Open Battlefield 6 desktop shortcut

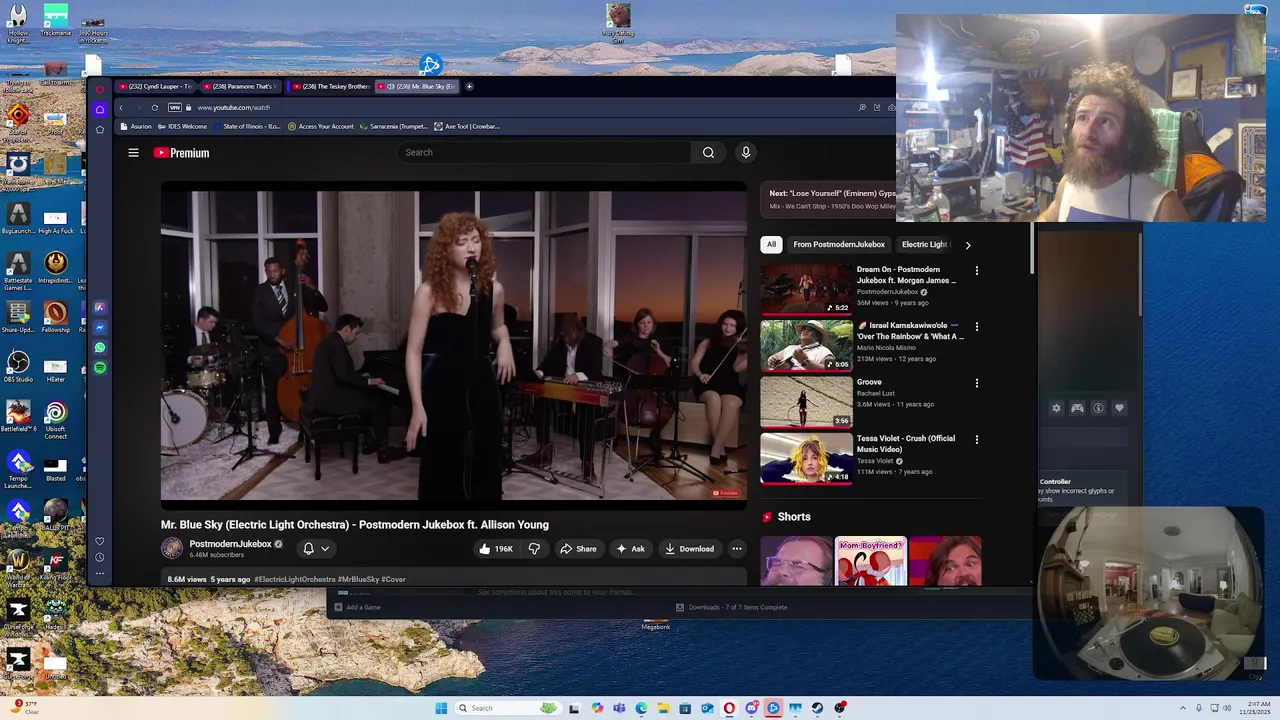(x=18, y=417)
